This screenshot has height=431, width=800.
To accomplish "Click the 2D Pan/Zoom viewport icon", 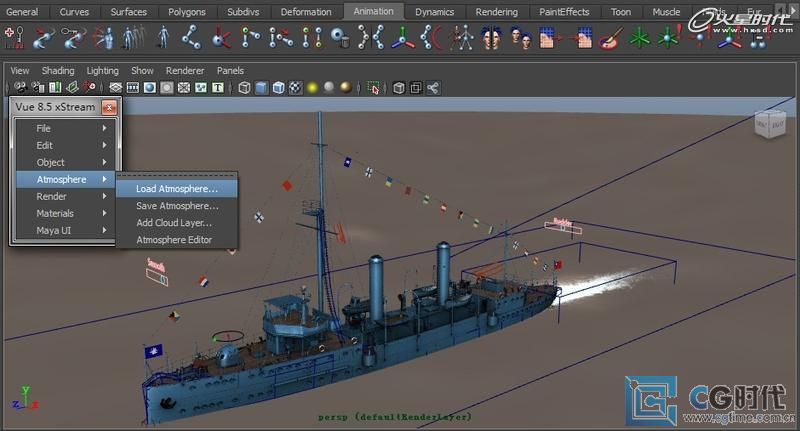I will click(89, 87).
